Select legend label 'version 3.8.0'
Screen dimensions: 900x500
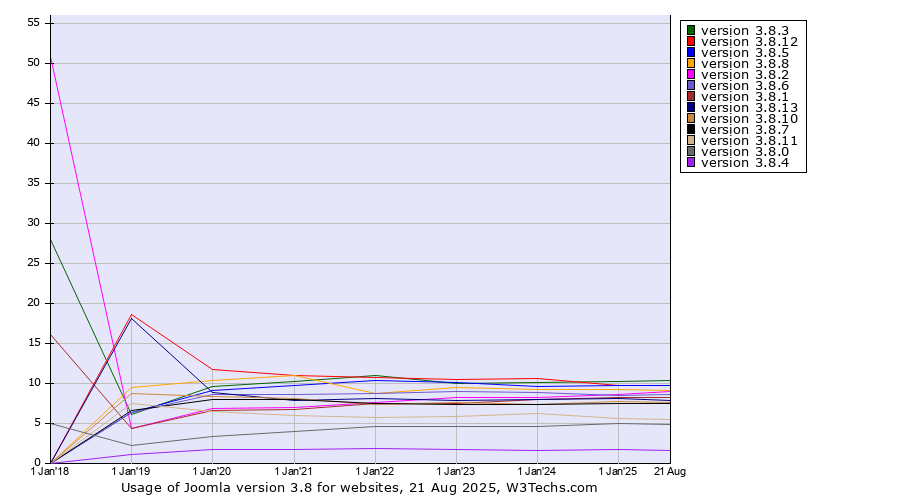pos(745,152)
